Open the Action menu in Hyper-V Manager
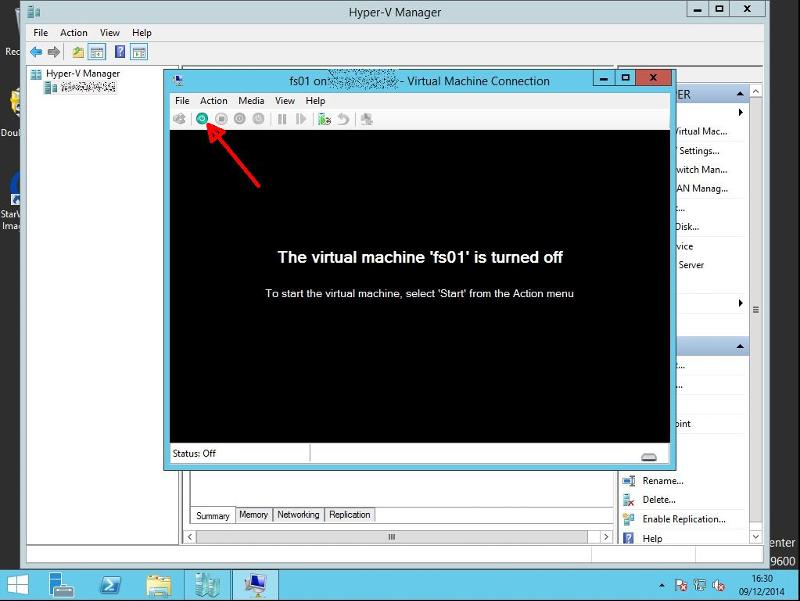Screen dimensions: 800x601 (x=73, y=33)
